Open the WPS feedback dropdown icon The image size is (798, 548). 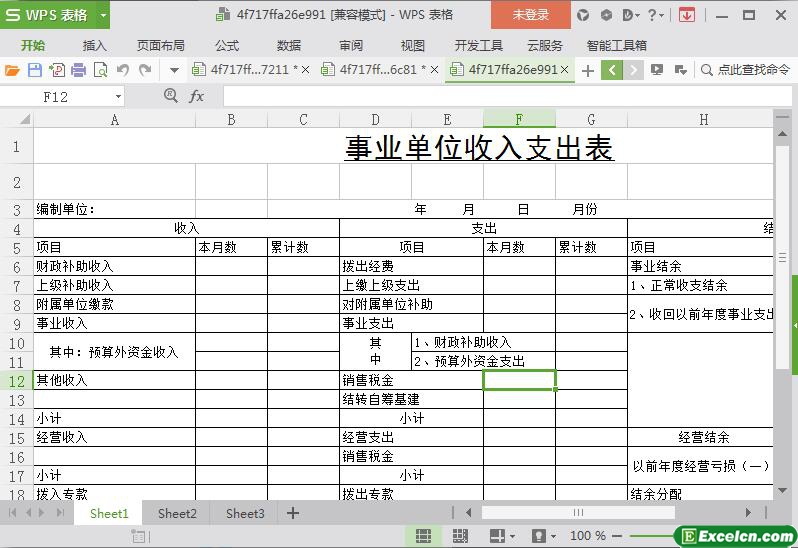click(630, 15)
